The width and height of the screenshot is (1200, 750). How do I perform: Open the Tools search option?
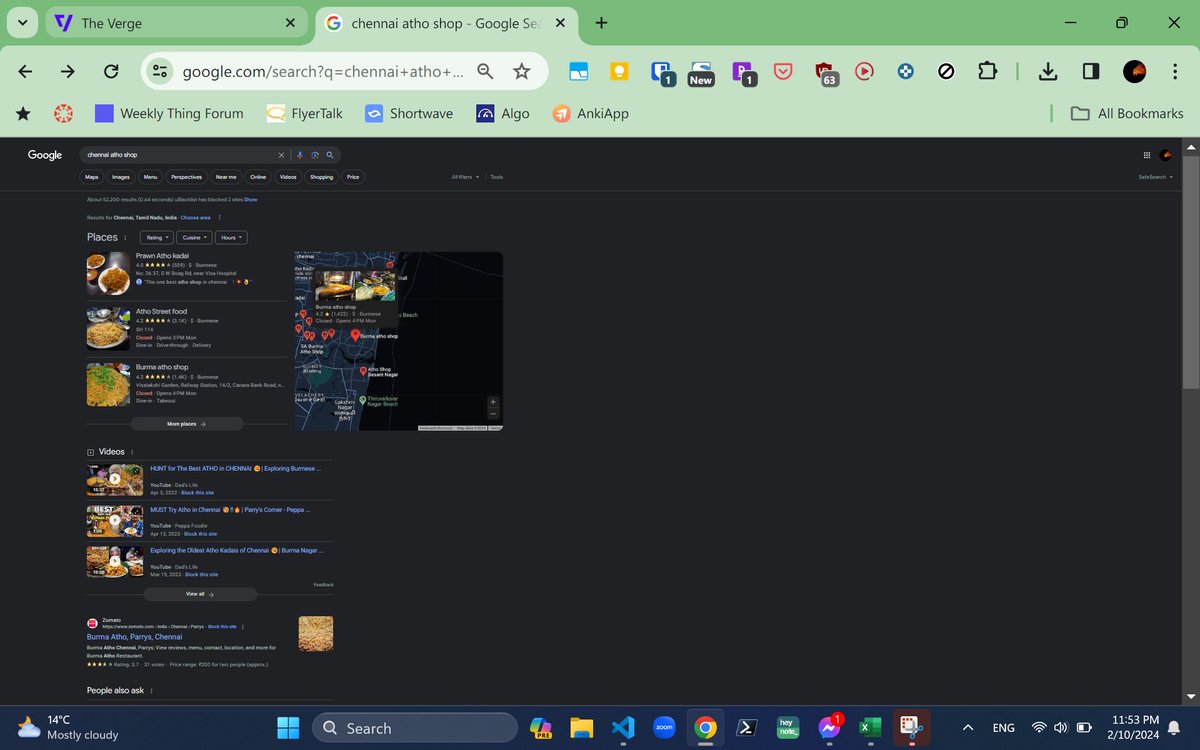pyautogui.click(x=497, y=177)
